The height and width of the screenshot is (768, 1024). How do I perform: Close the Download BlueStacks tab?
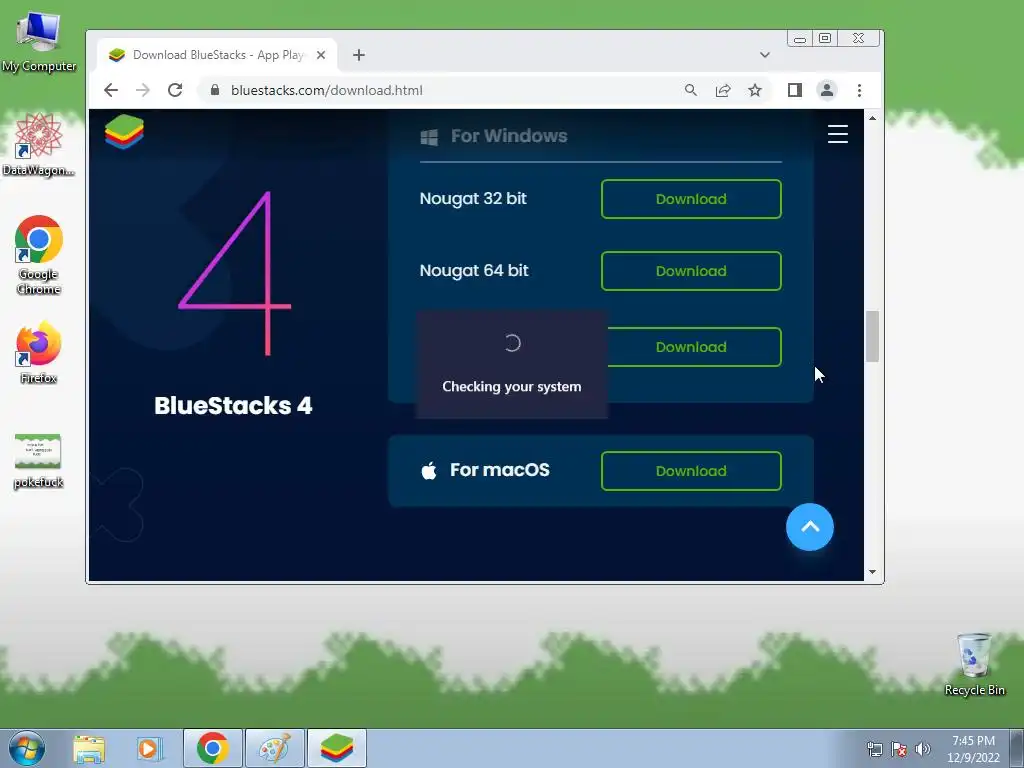click(321, 55)
